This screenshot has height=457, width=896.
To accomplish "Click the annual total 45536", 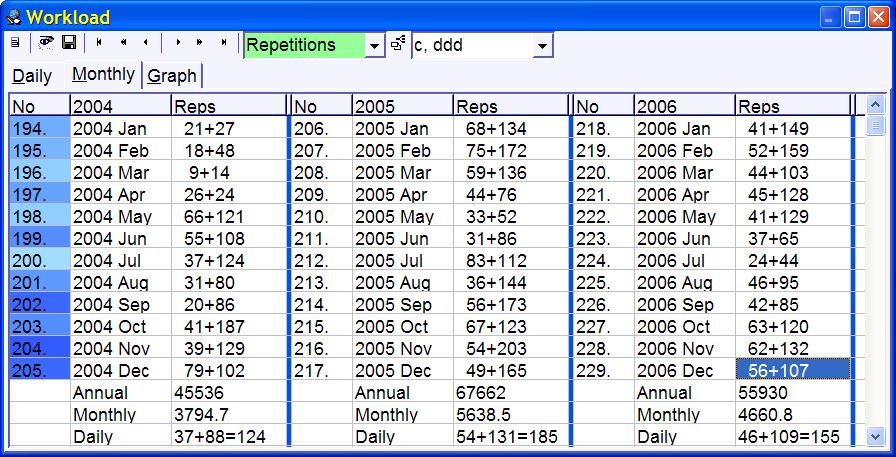I will (229, 392).
